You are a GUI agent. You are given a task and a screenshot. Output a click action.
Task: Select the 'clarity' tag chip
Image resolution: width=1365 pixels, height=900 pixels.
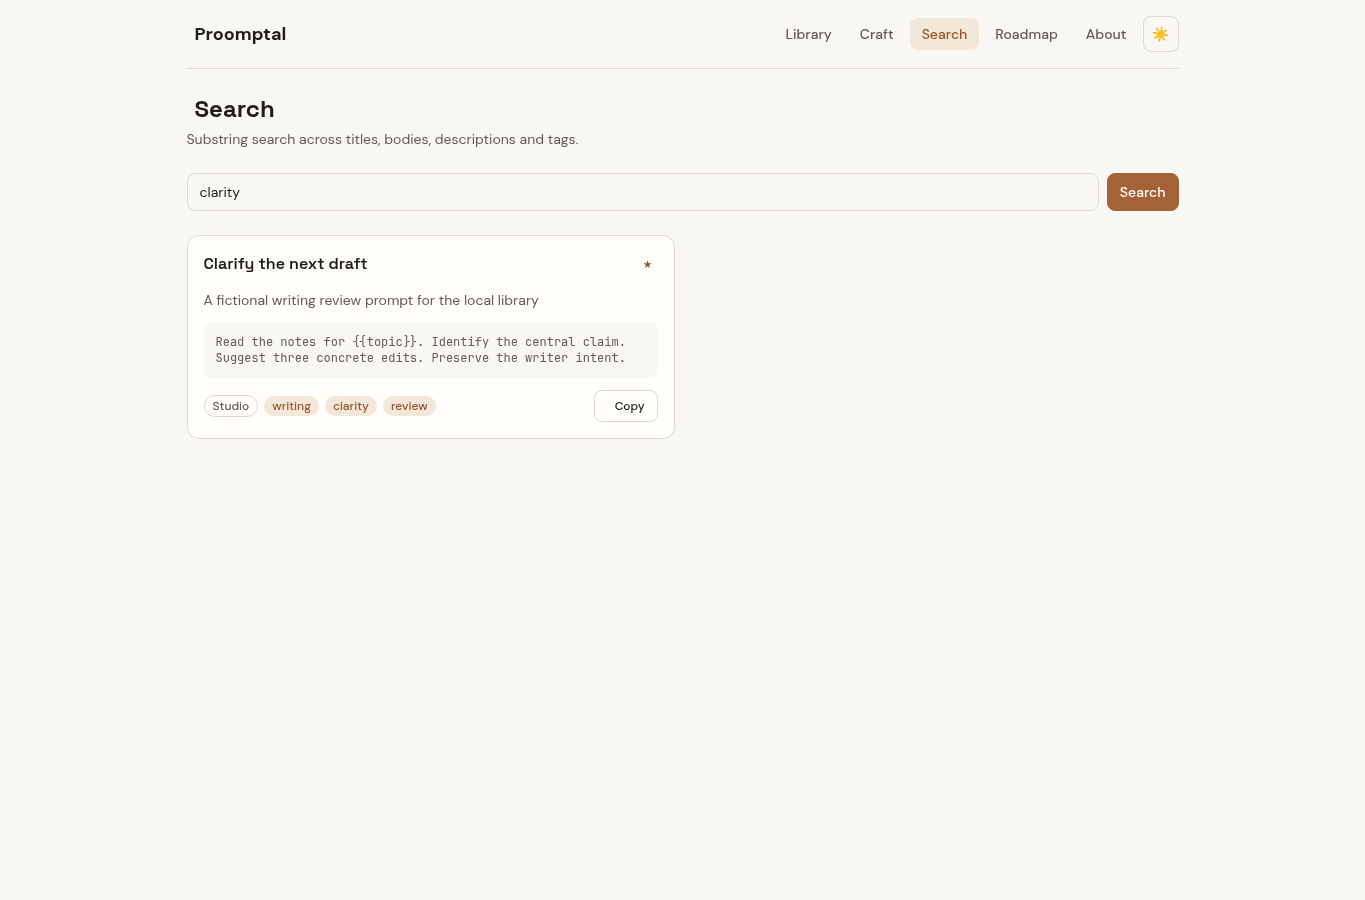point(351,406)
